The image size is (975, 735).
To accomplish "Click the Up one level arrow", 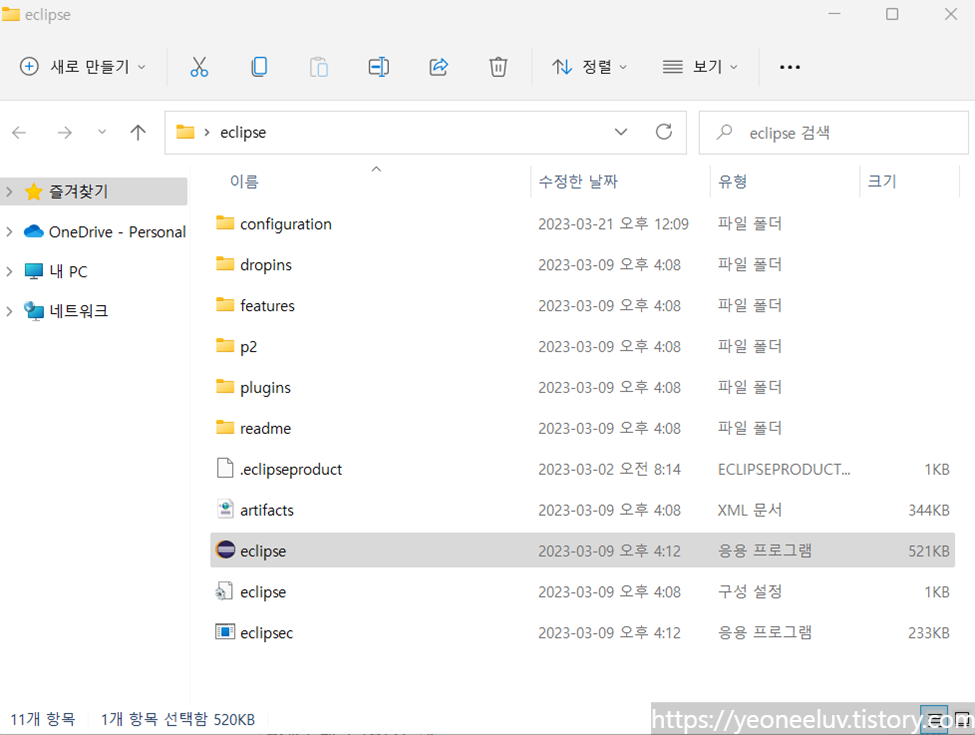I will 138,132.
